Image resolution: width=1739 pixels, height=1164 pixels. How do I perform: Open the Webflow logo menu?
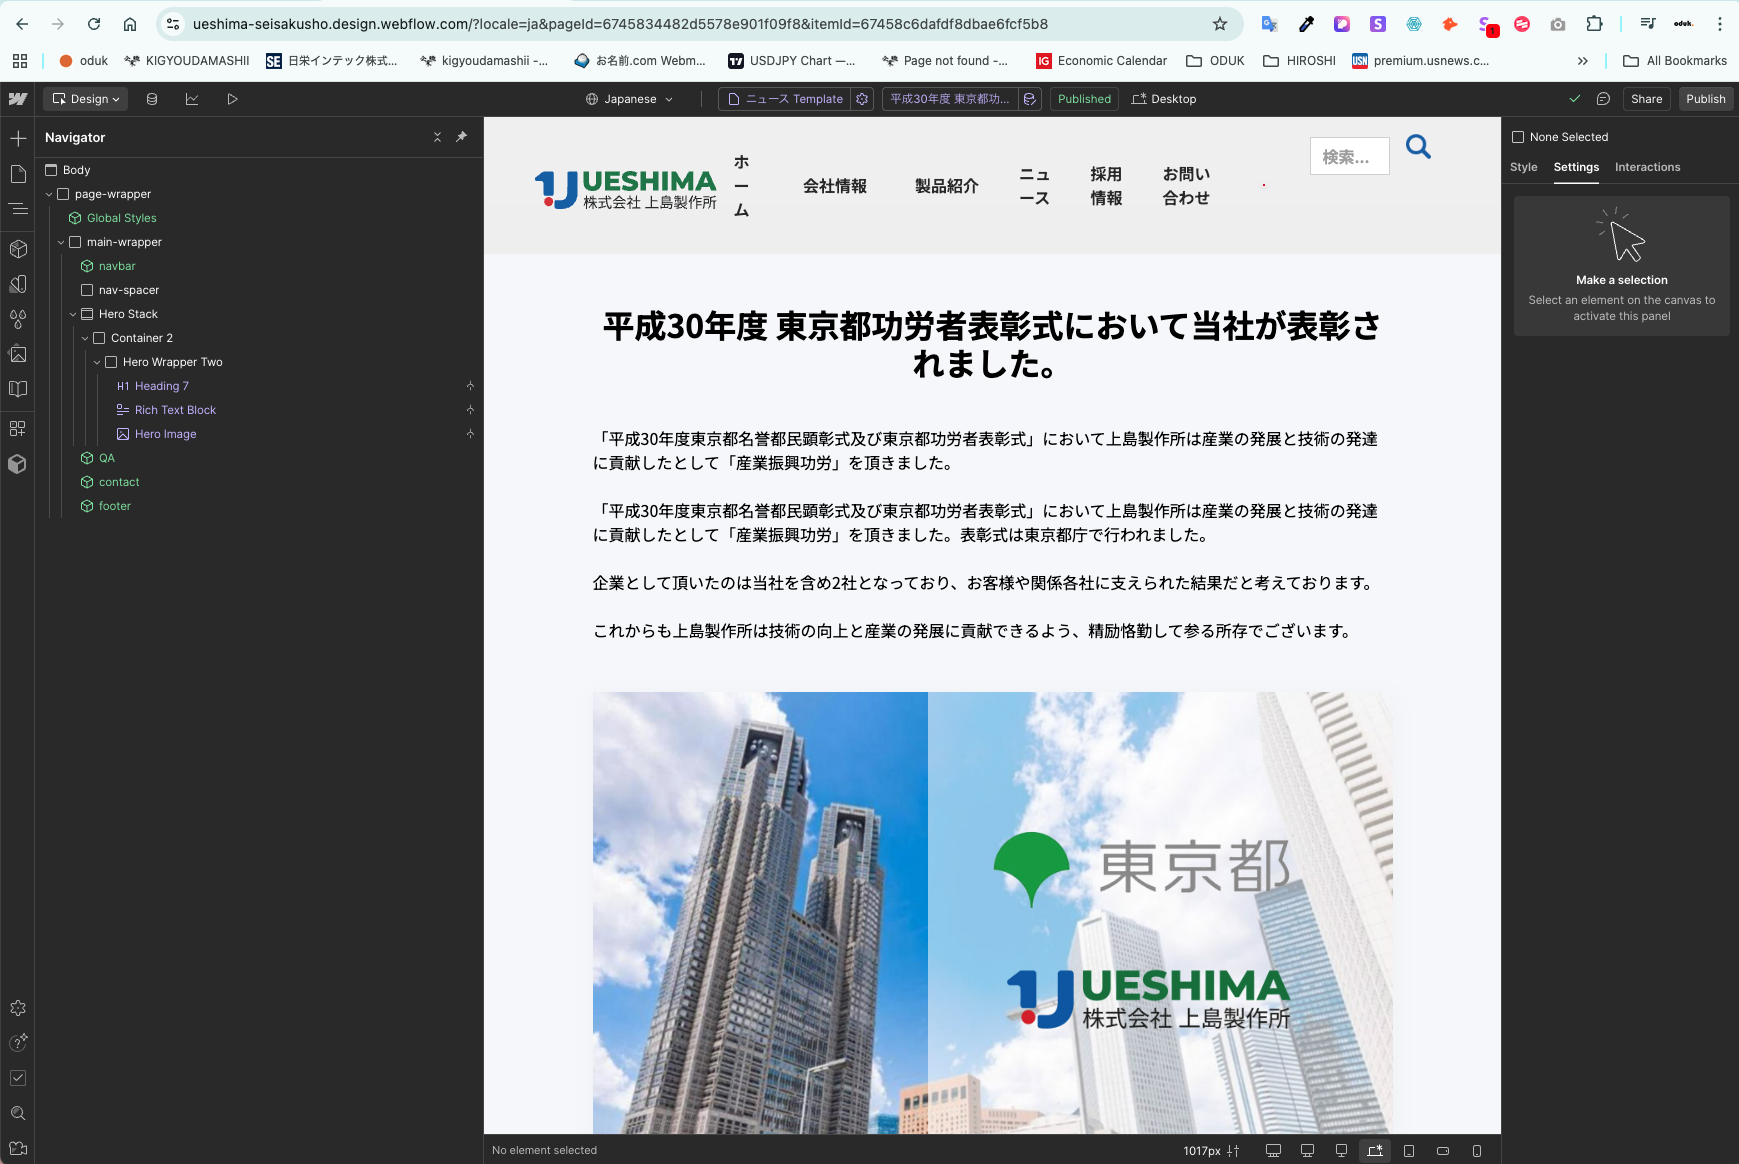(18, 99)
